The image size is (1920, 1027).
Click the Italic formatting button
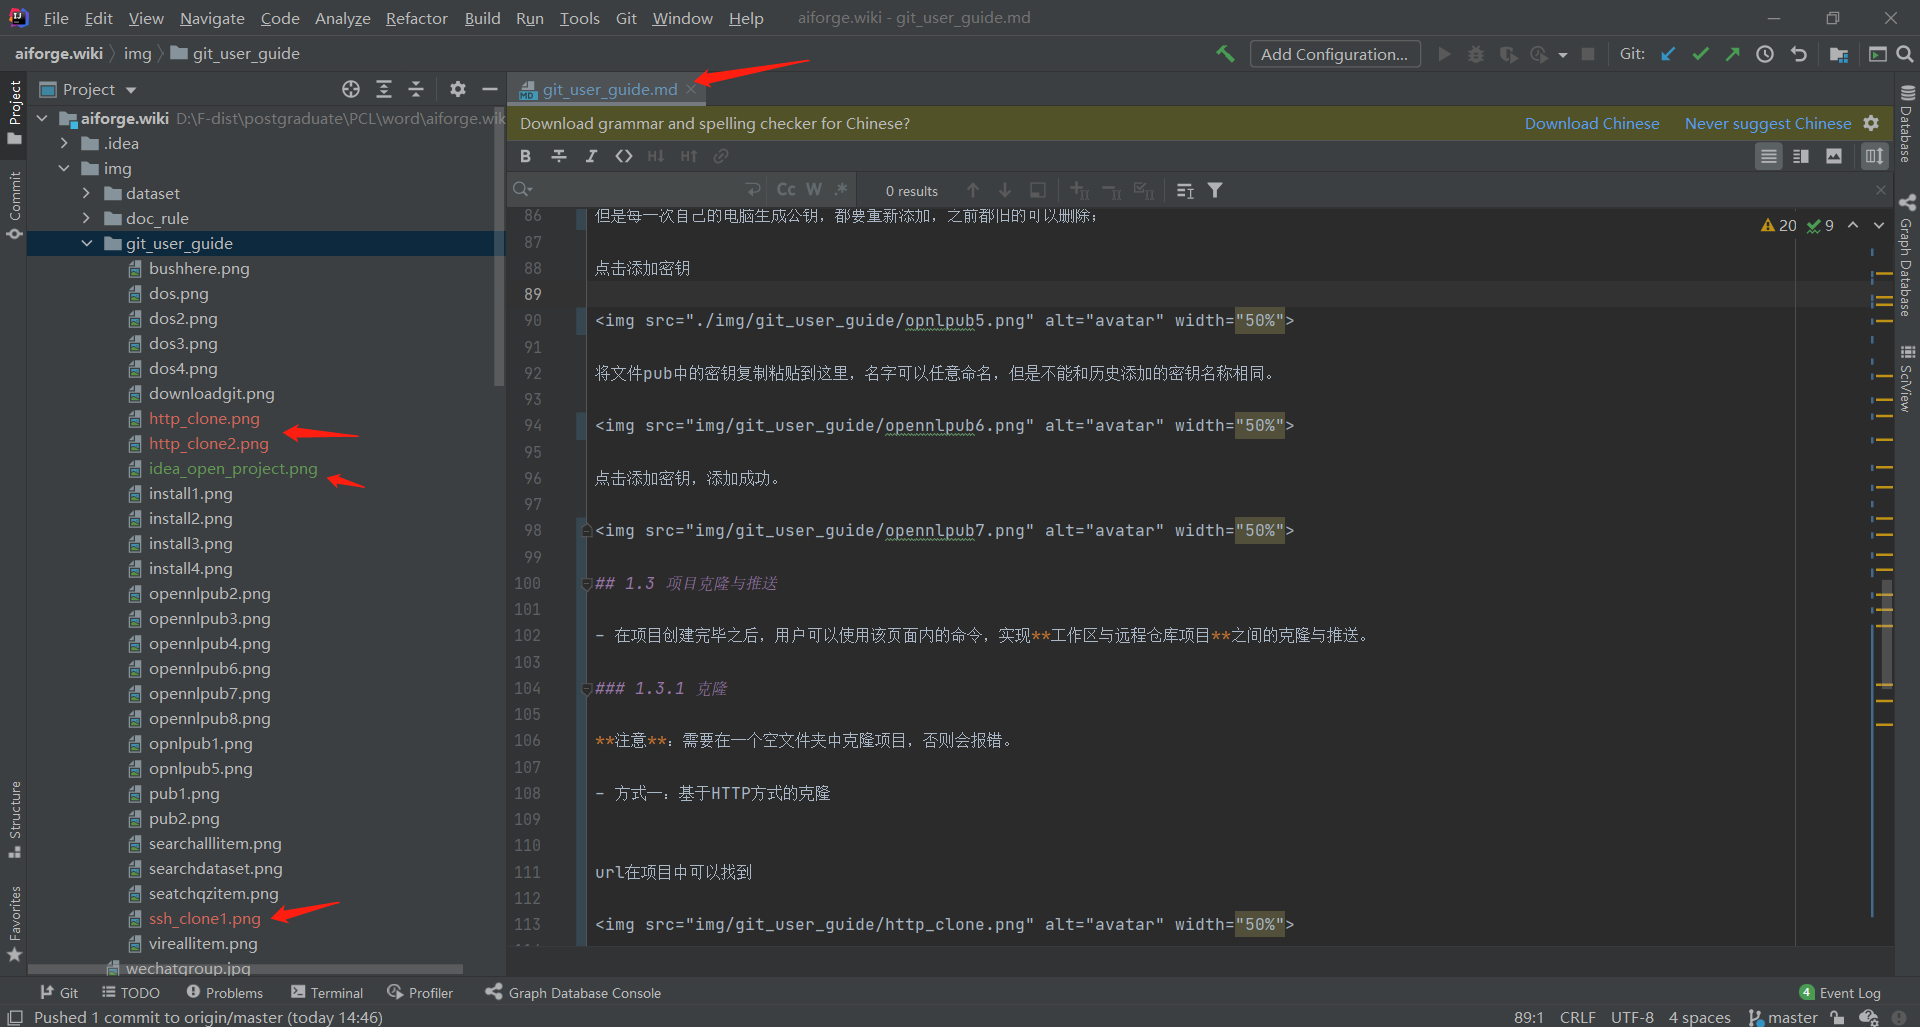(591, 156)
